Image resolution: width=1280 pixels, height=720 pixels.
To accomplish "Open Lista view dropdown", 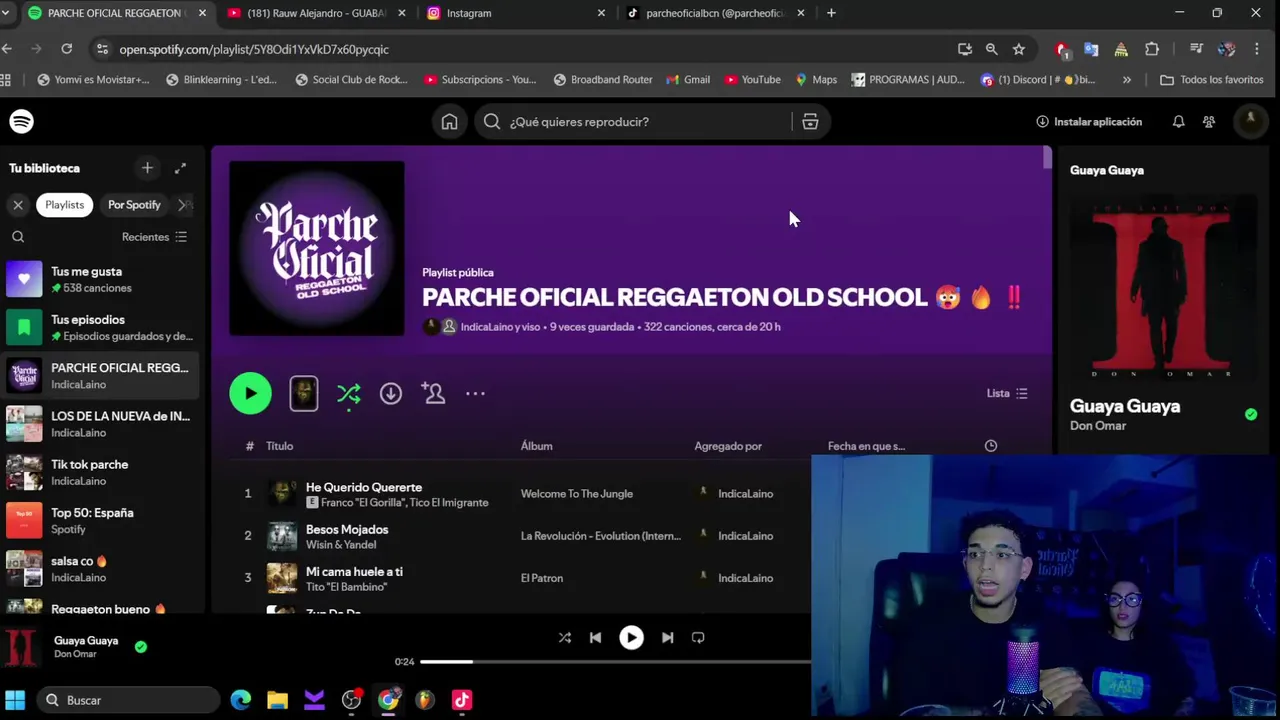I will click(x=1007, y=393).
